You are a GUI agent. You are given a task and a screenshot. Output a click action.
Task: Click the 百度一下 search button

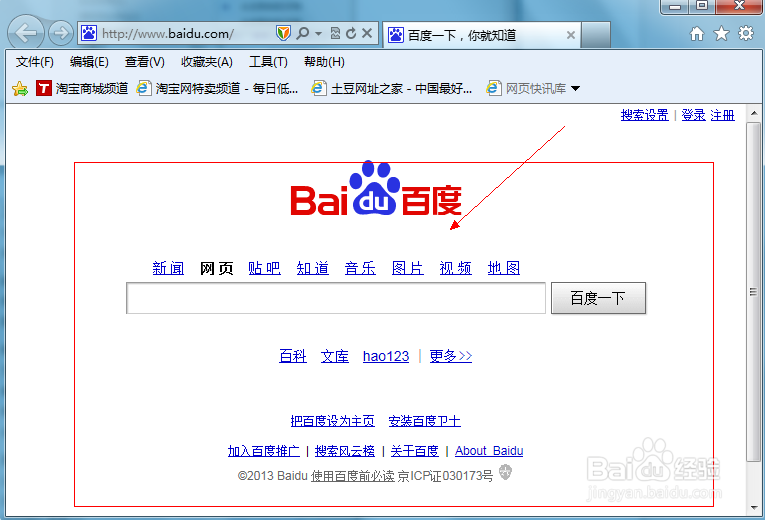598,298
